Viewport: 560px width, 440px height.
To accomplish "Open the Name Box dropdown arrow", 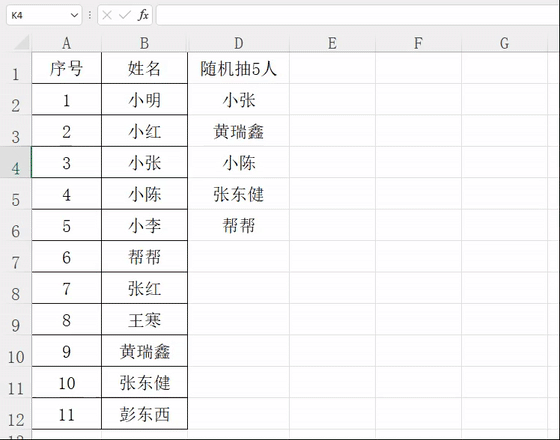I will [74, 15].
